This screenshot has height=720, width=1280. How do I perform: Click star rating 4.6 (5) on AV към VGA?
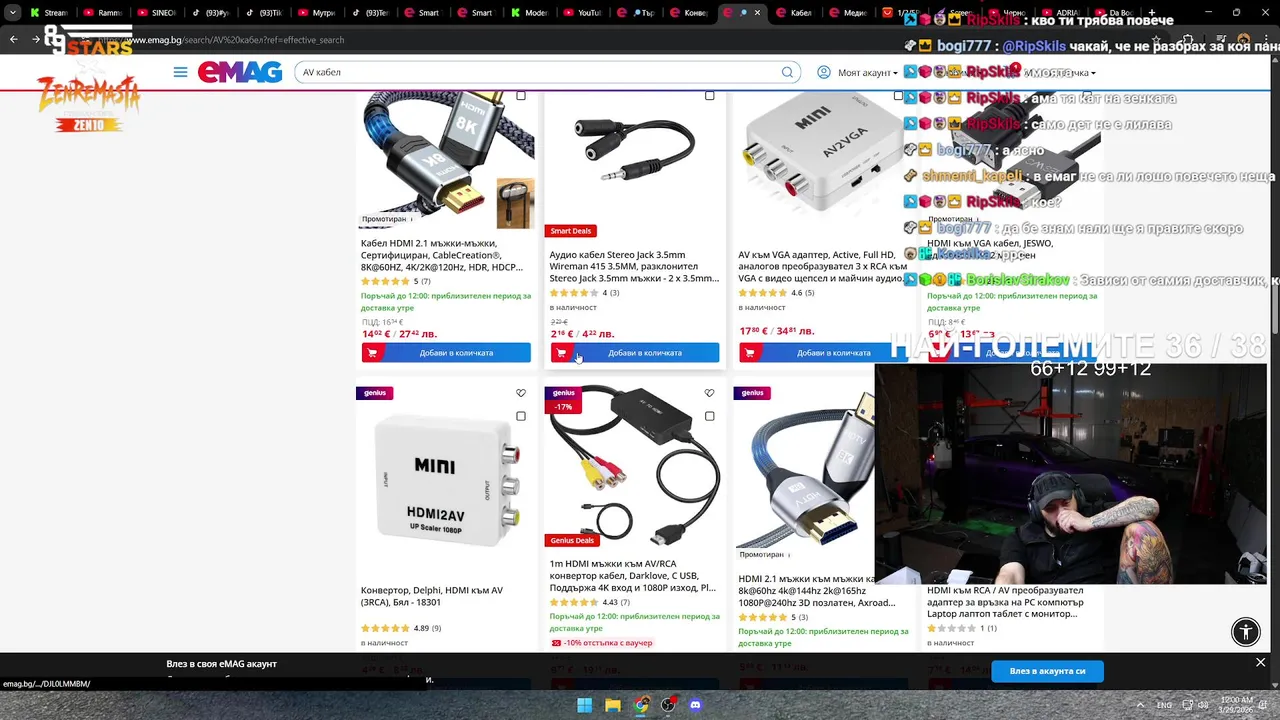(776, 293)
